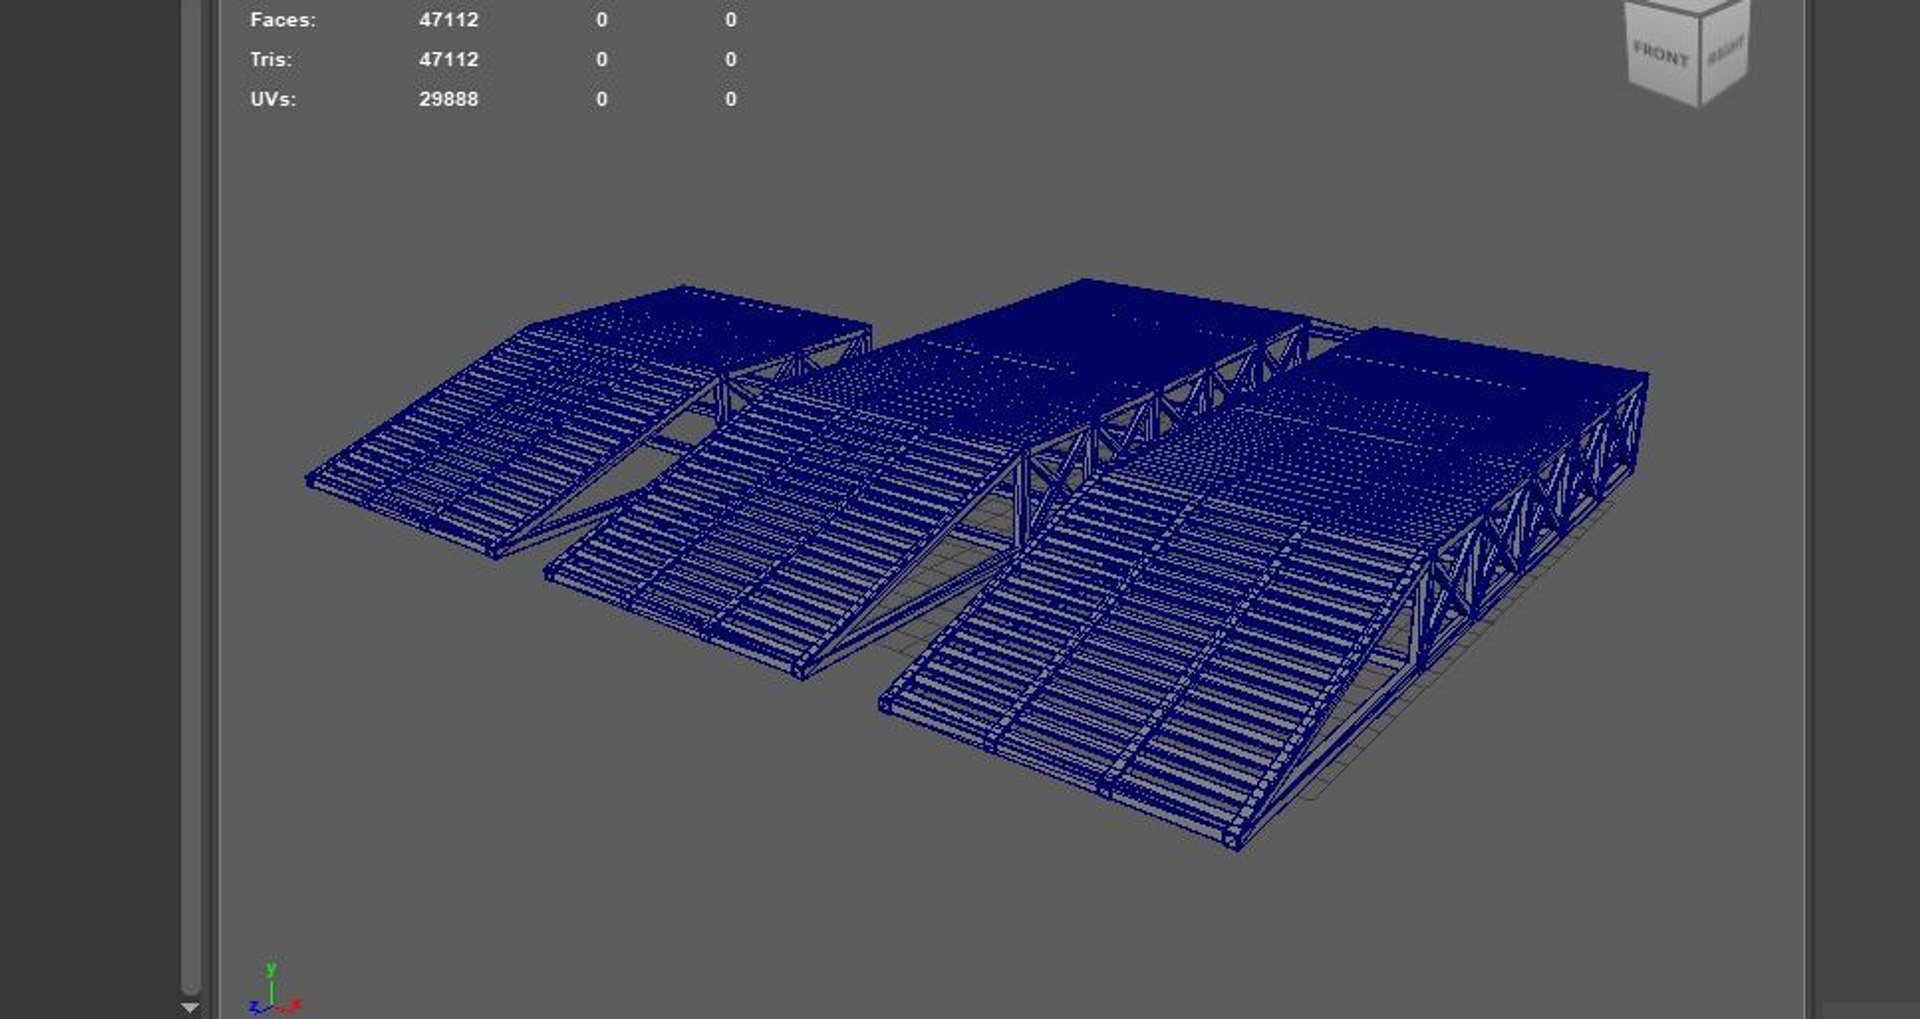Click the scroll down arrow on the left panel
Viewport: 1920px width, 1019px height.
pos(190,1008)
